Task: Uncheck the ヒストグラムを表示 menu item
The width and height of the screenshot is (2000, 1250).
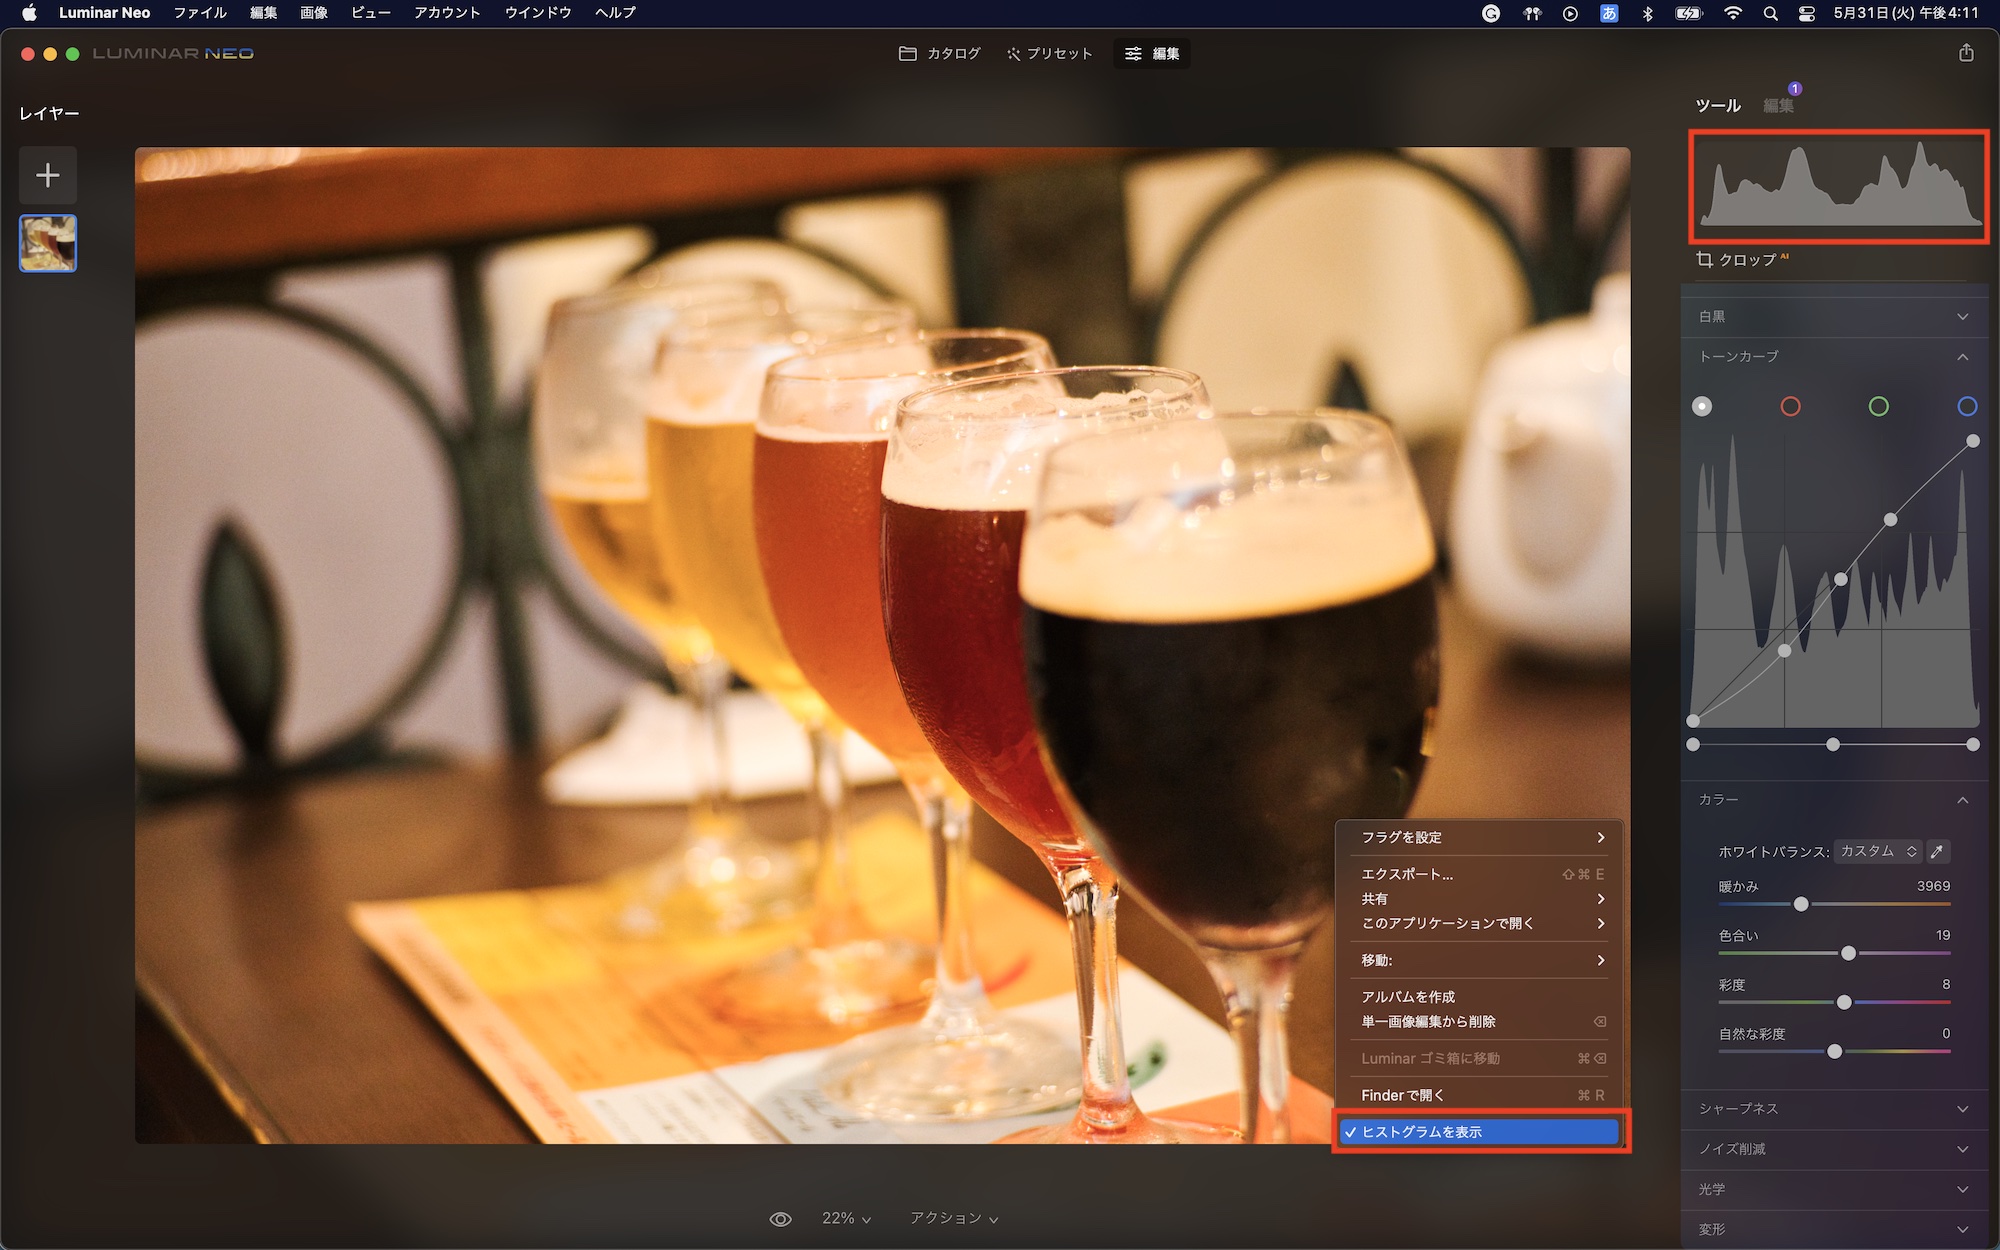Action: coord(1478,1132)
